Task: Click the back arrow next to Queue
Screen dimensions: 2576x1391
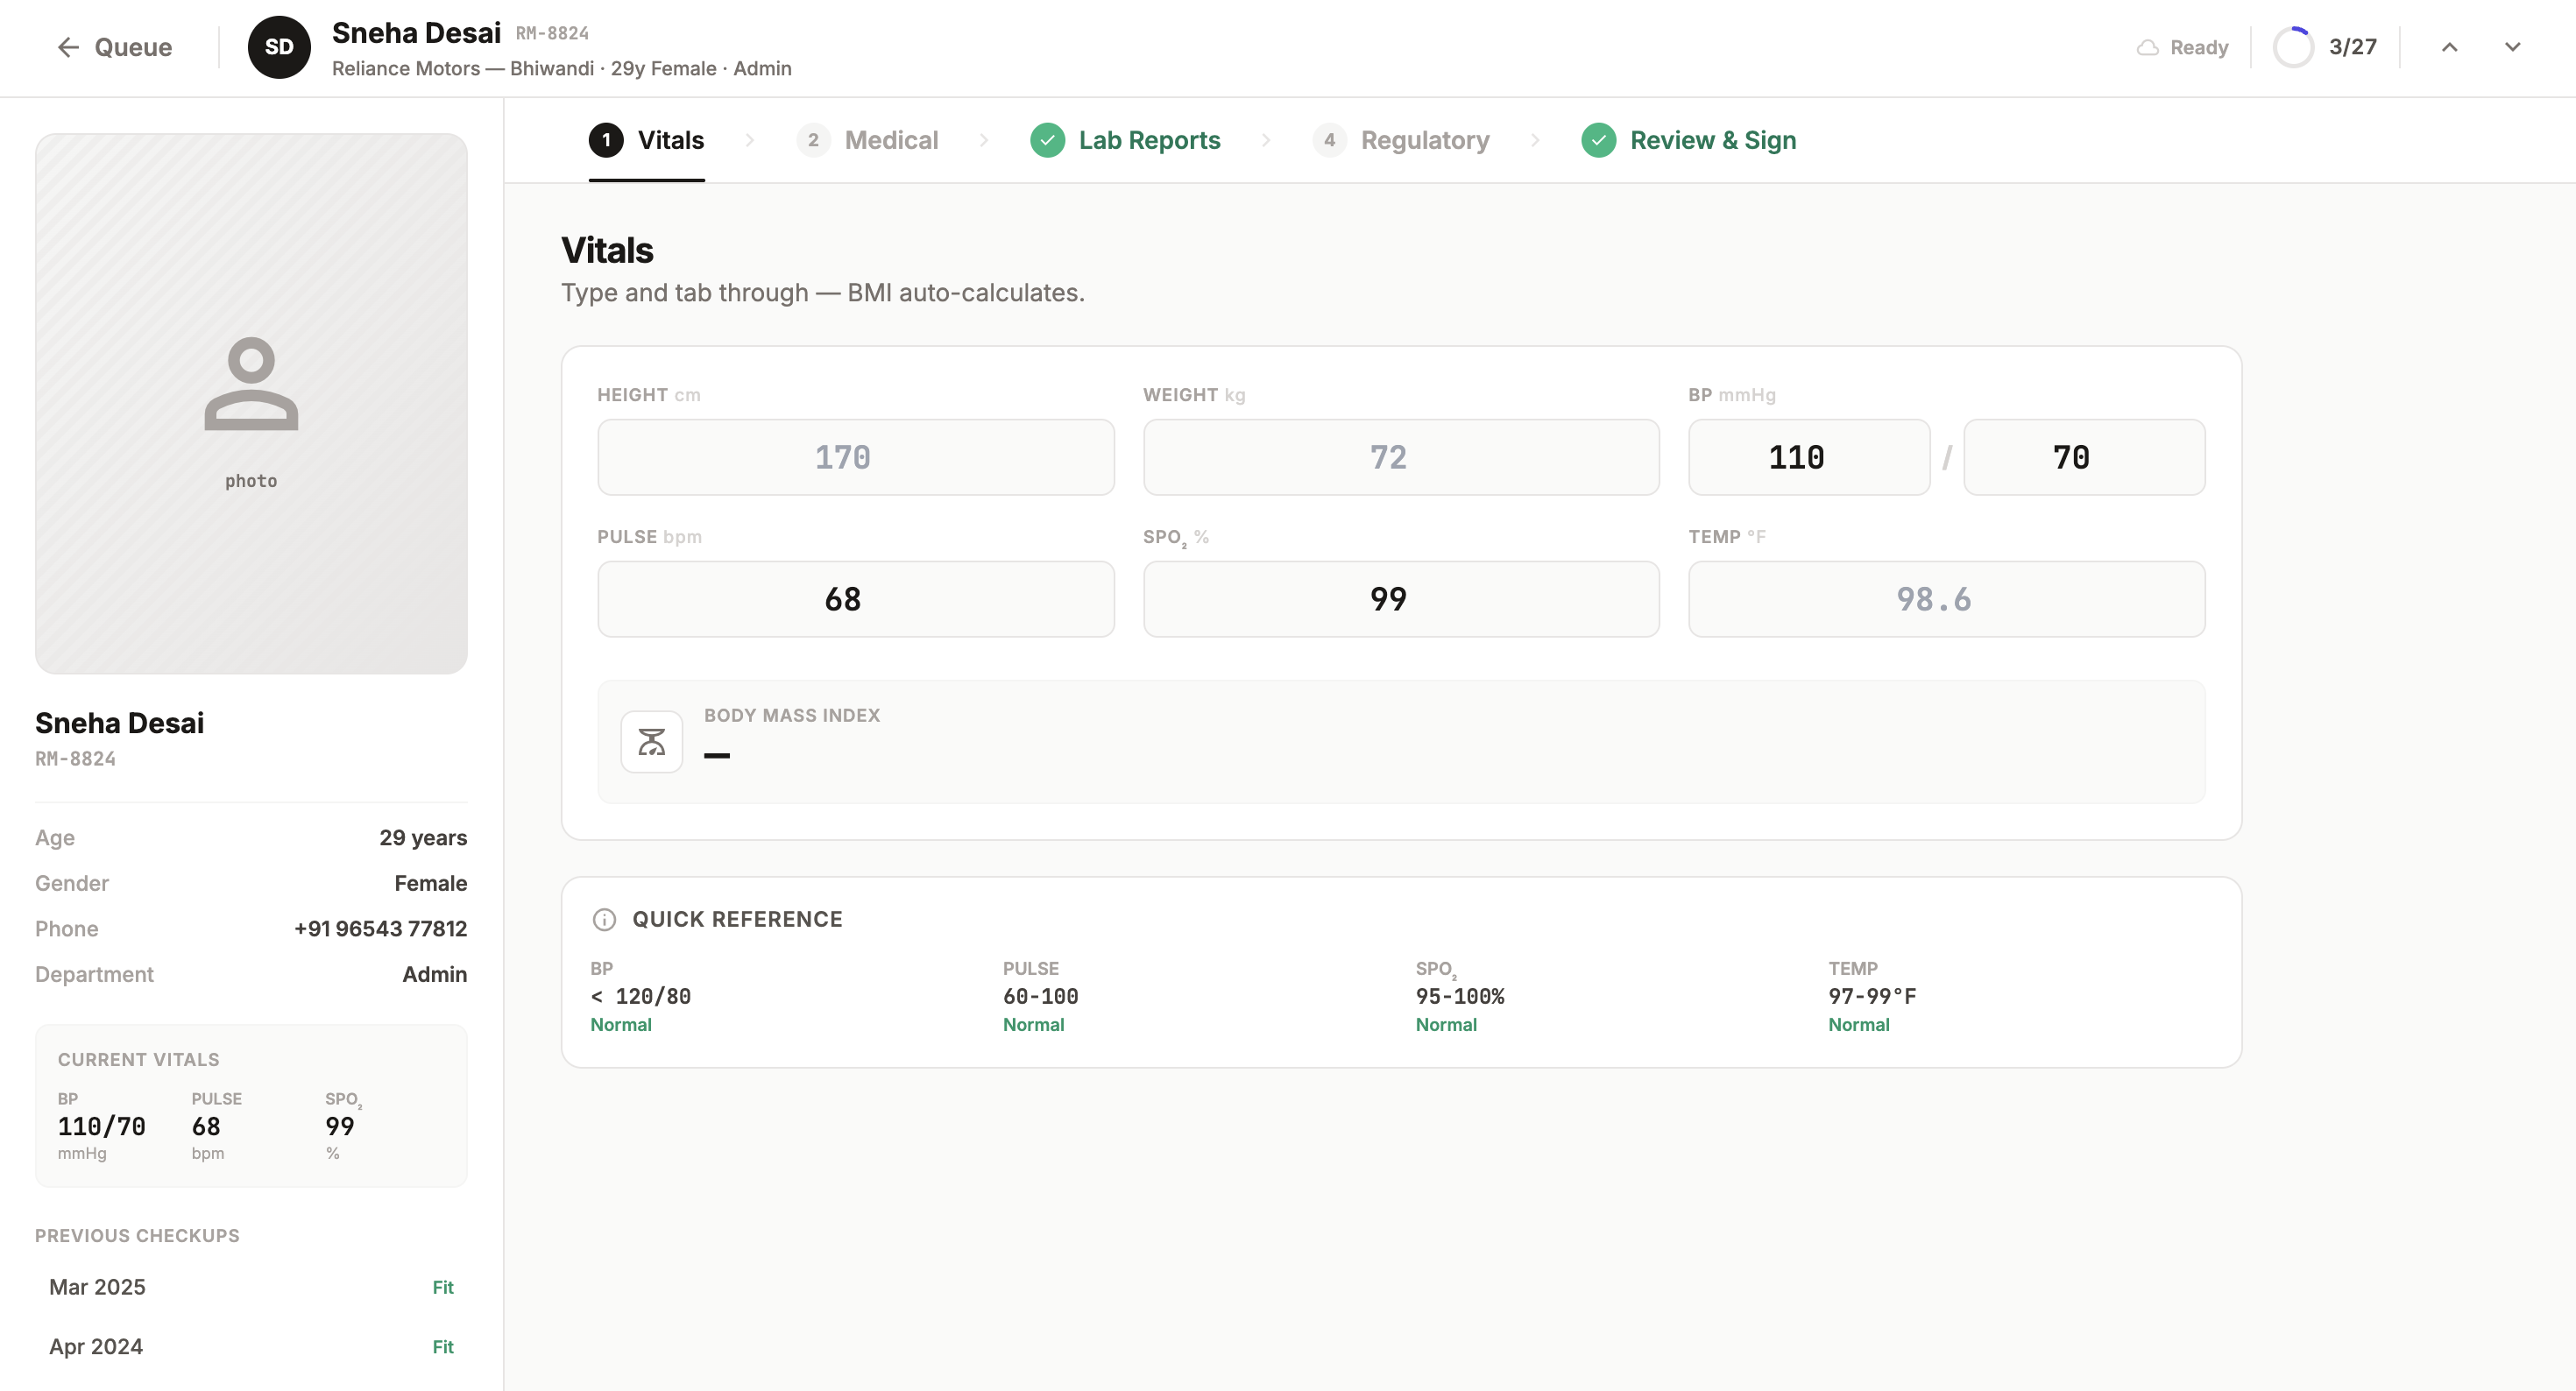Action: [x=67, y=47]
